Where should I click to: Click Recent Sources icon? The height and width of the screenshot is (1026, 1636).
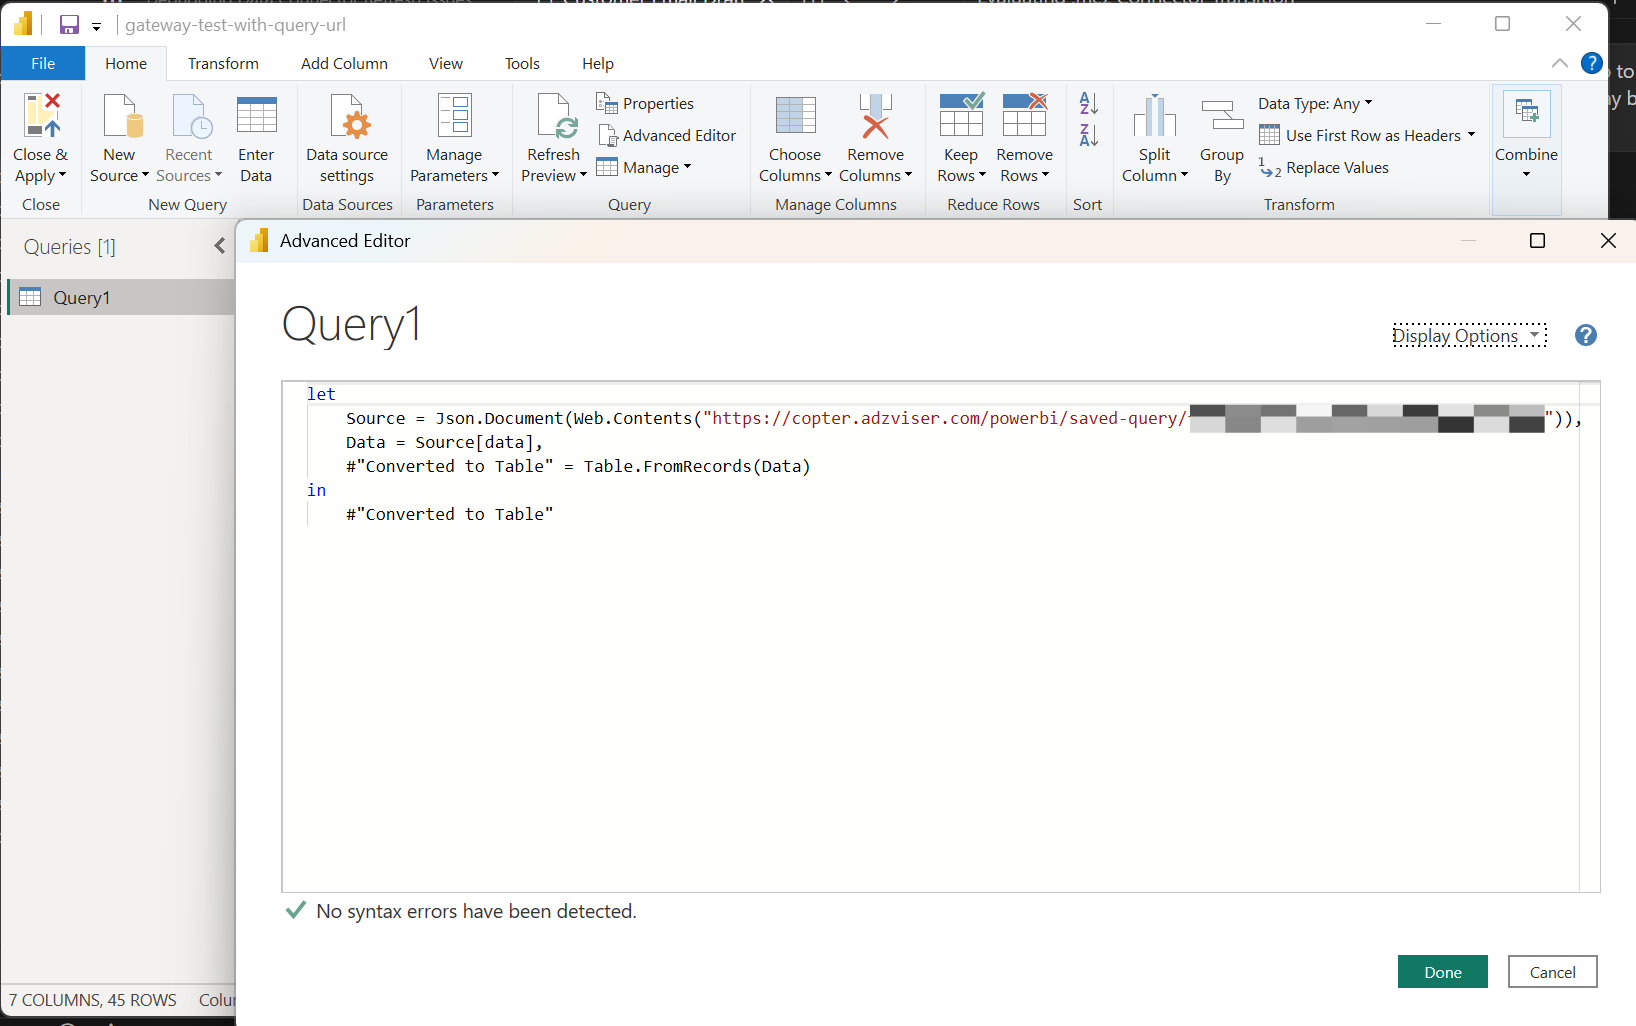[190, 115]
